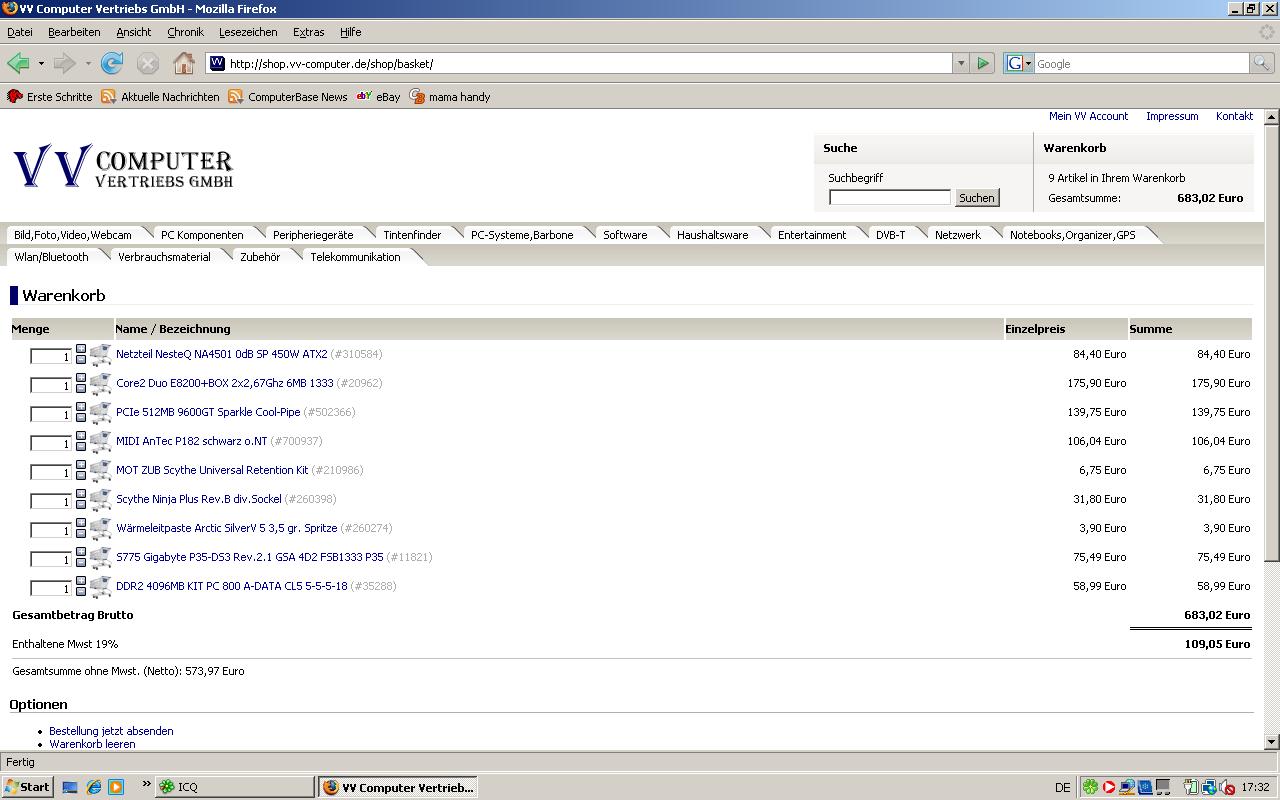Switch to the PC Komponenten category tab

[202, 235]
